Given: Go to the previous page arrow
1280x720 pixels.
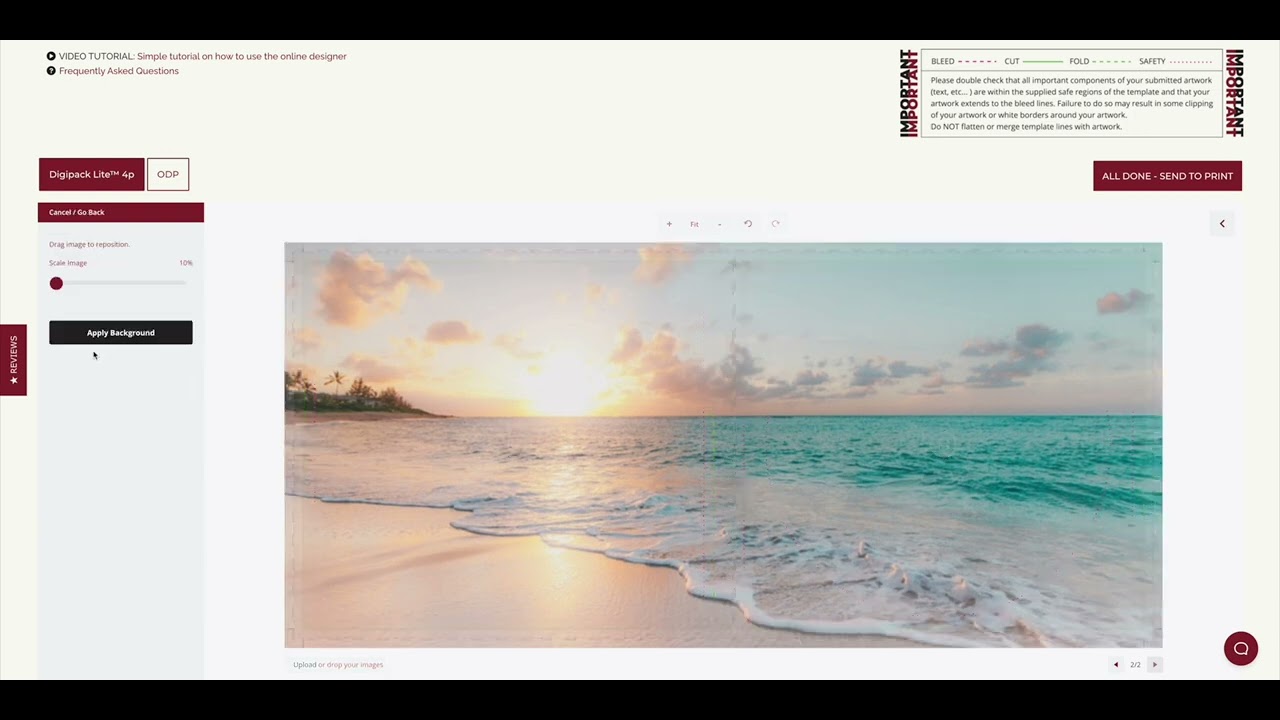Looking at the screenshot, I should tap(1116, 664).
